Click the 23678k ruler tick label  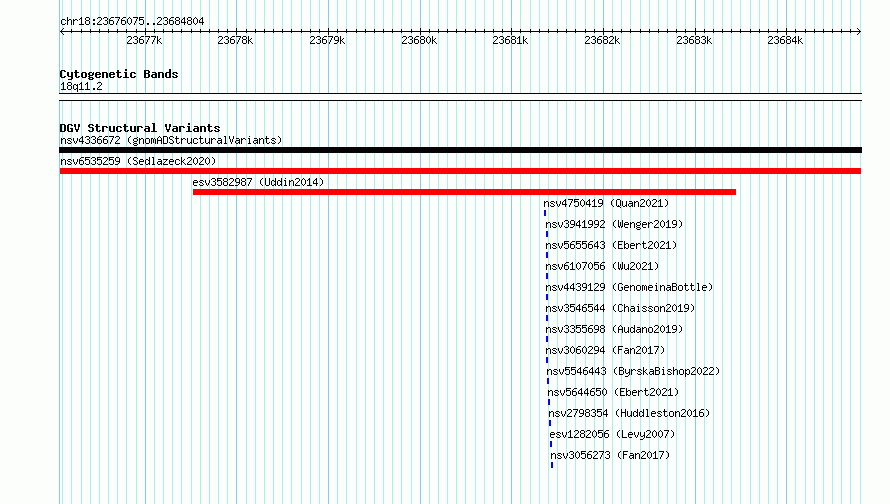[x=236, y=40]
